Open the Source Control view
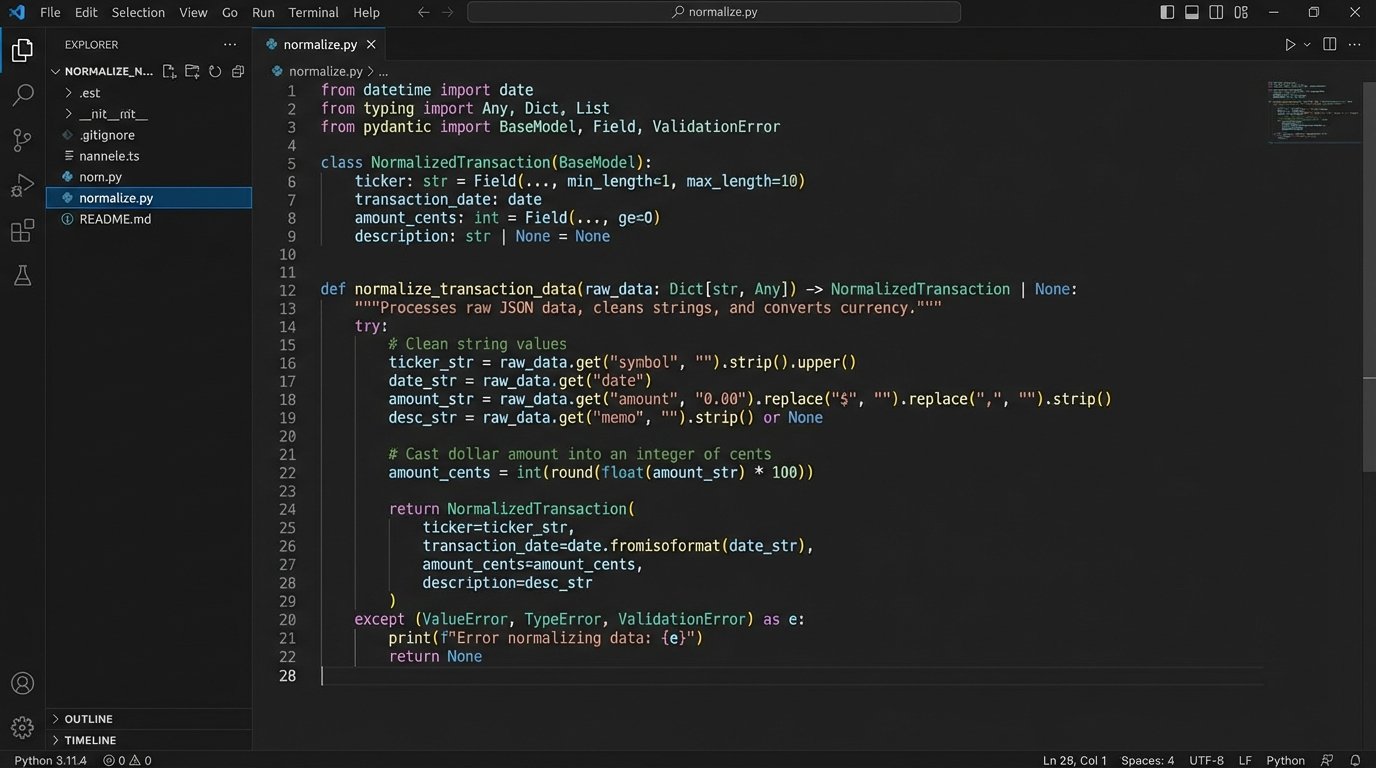Screen dimensions: 1376x768 pyautogui.click(x=22, y=140)
